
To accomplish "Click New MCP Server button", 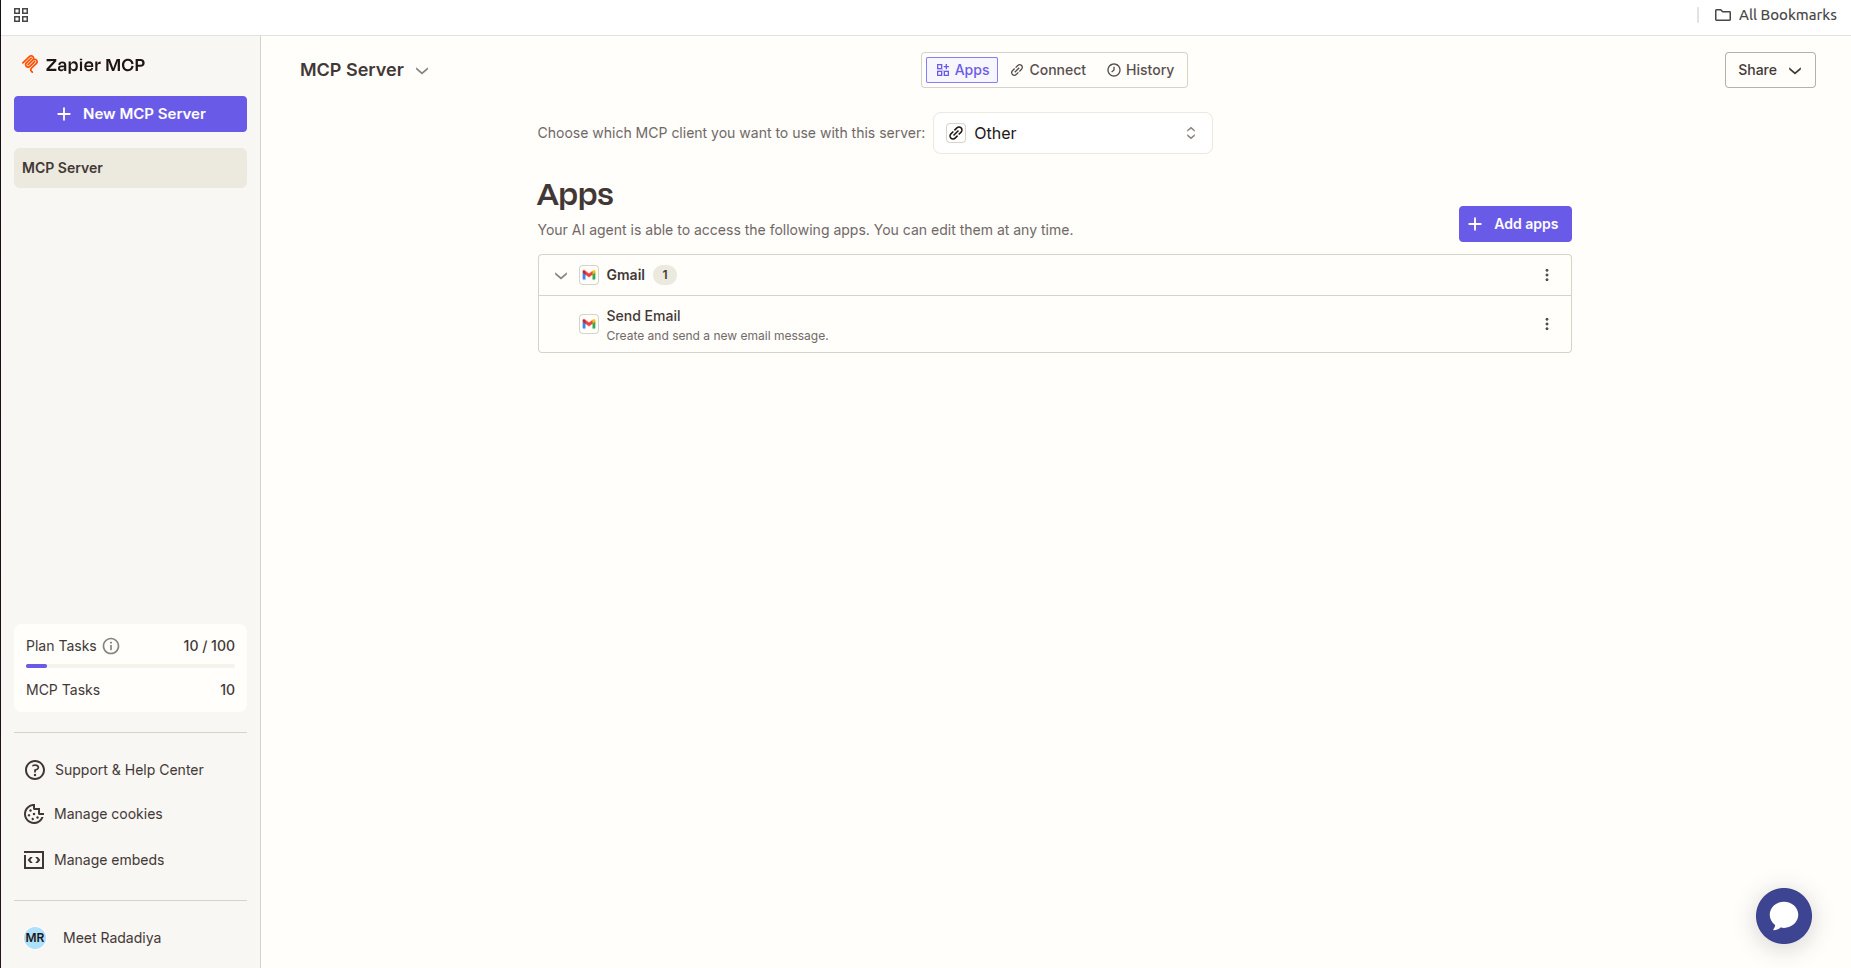I will [130, 114].
